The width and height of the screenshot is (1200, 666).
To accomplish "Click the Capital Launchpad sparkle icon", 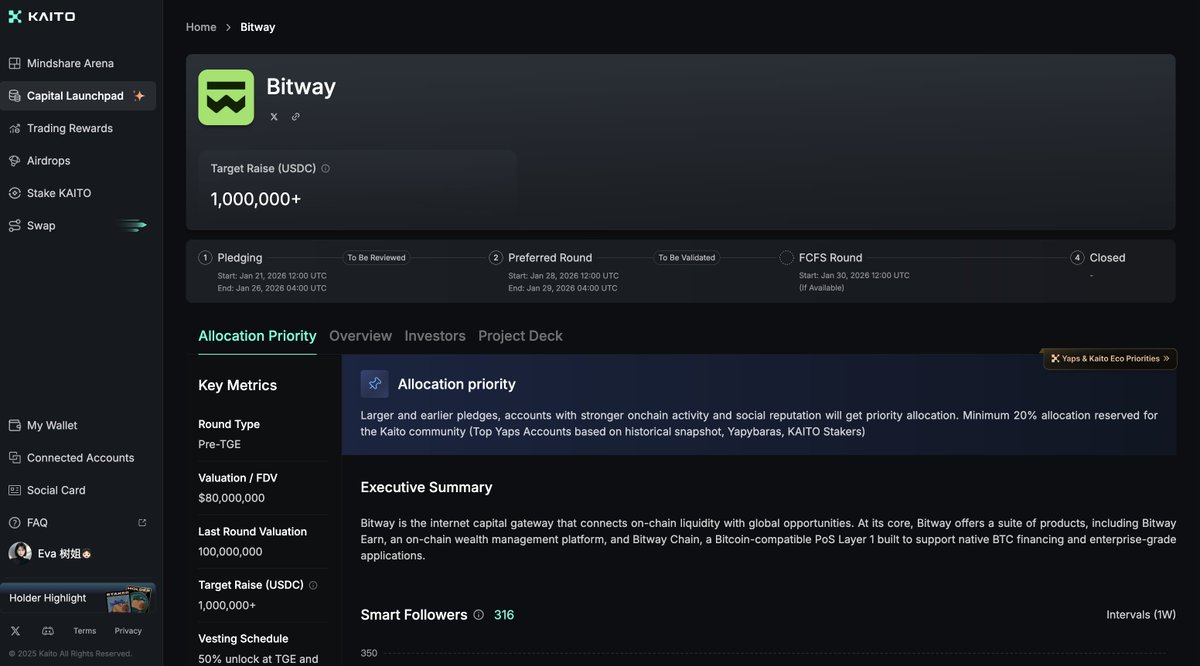I will click(x=139, y=96).
